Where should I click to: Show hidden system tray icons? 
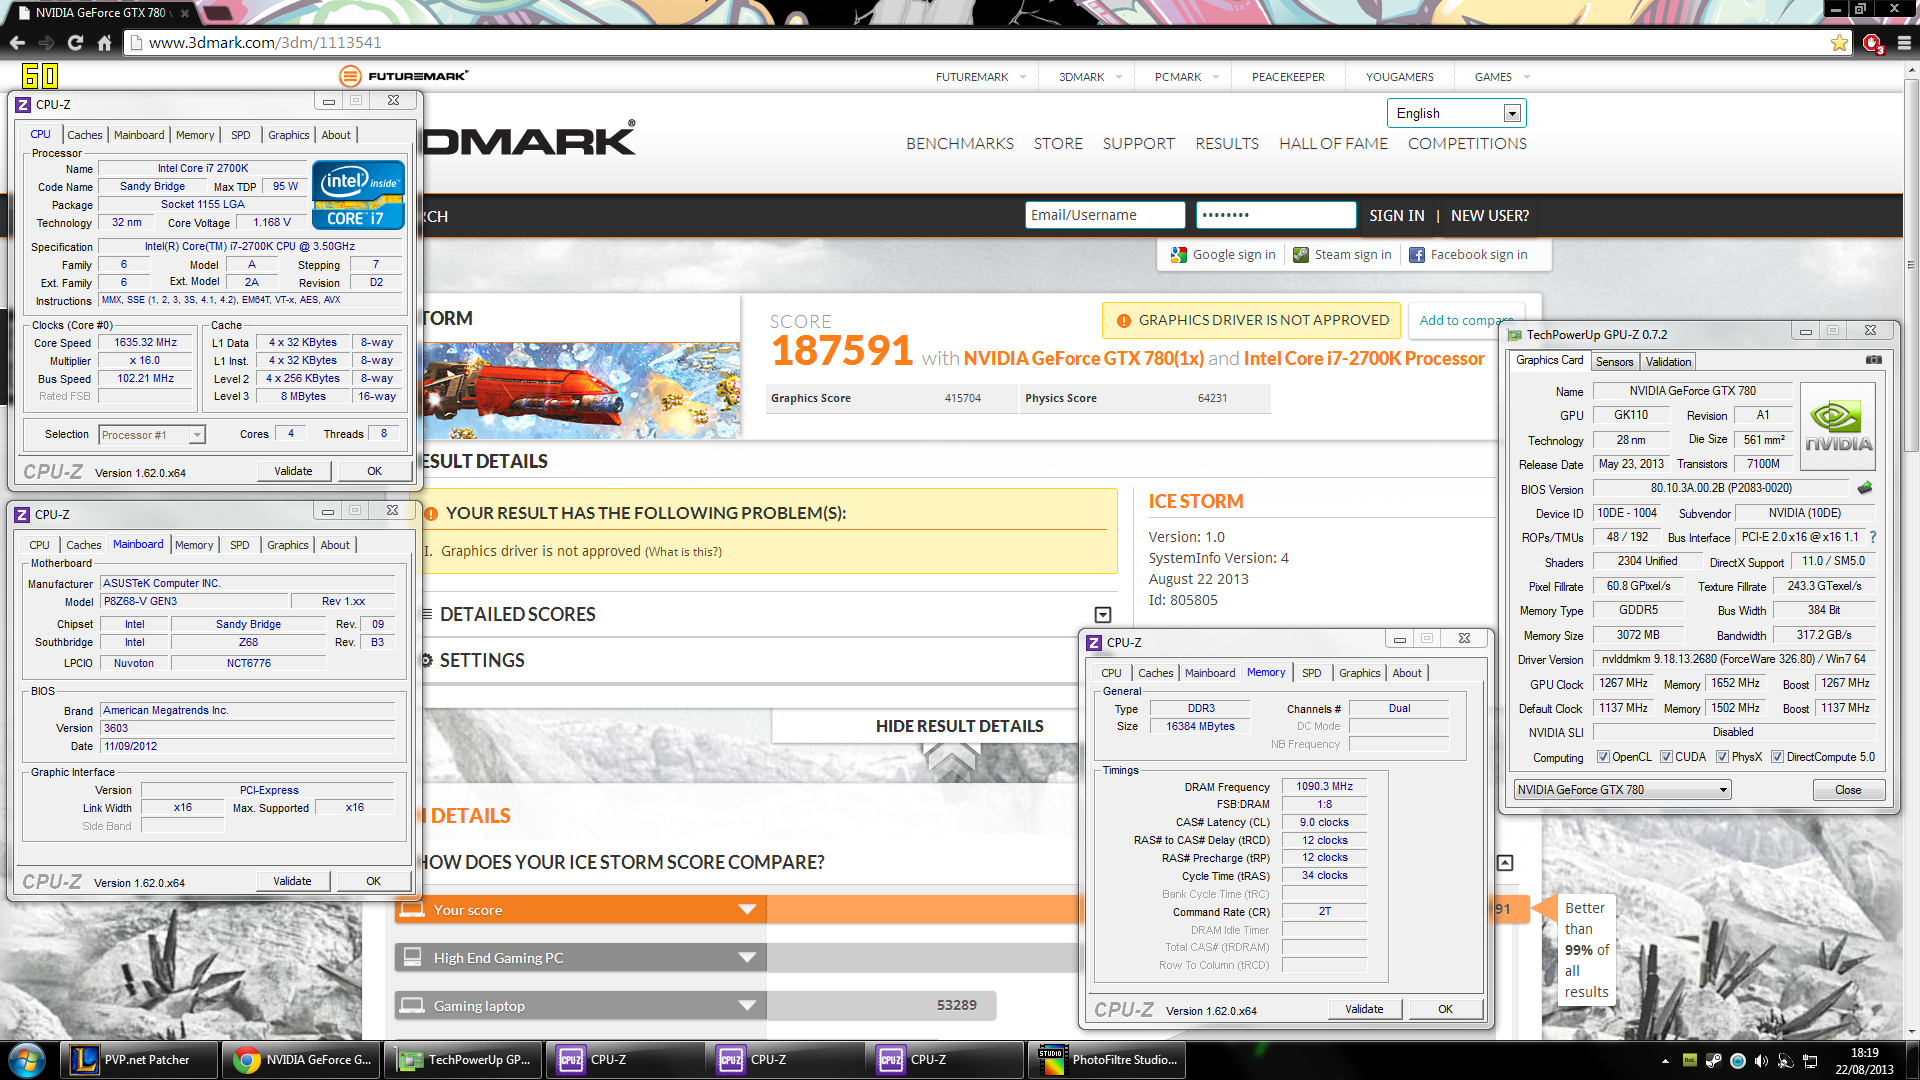pyautogui.click(x=1665, y=1061)
